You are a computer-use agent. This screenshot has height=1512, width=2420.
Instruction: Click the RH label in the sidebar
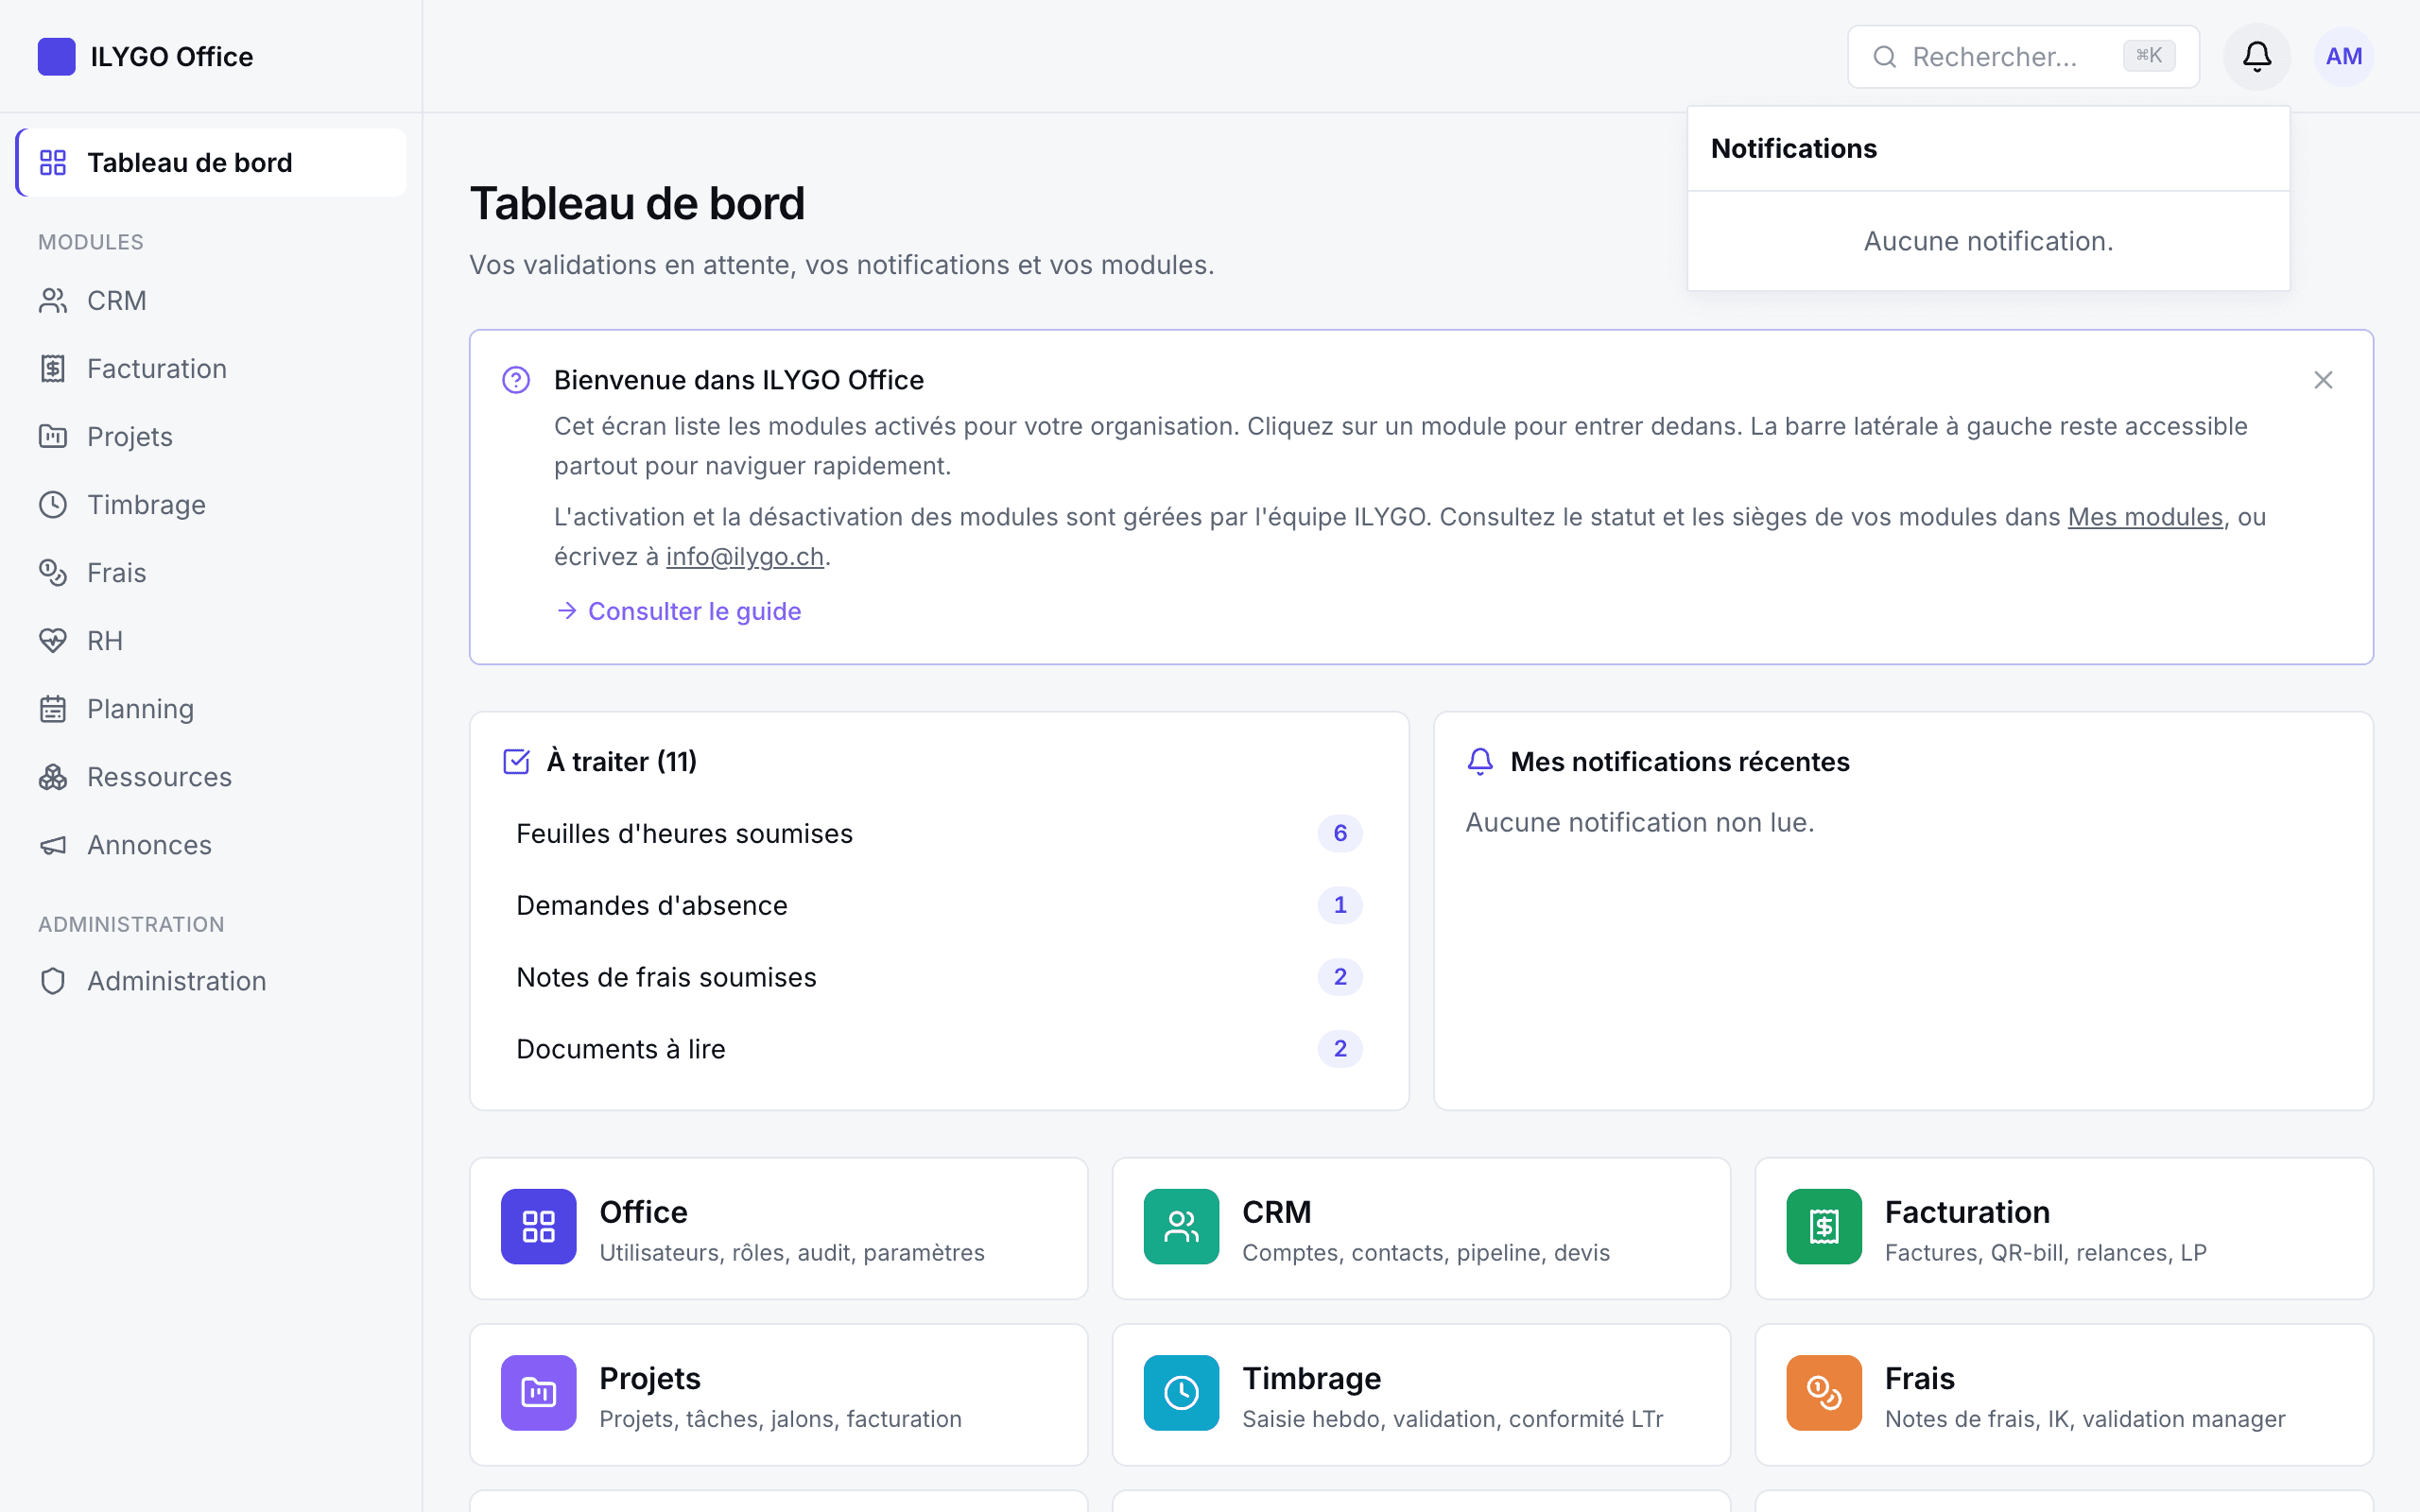(x=105, y=641)
